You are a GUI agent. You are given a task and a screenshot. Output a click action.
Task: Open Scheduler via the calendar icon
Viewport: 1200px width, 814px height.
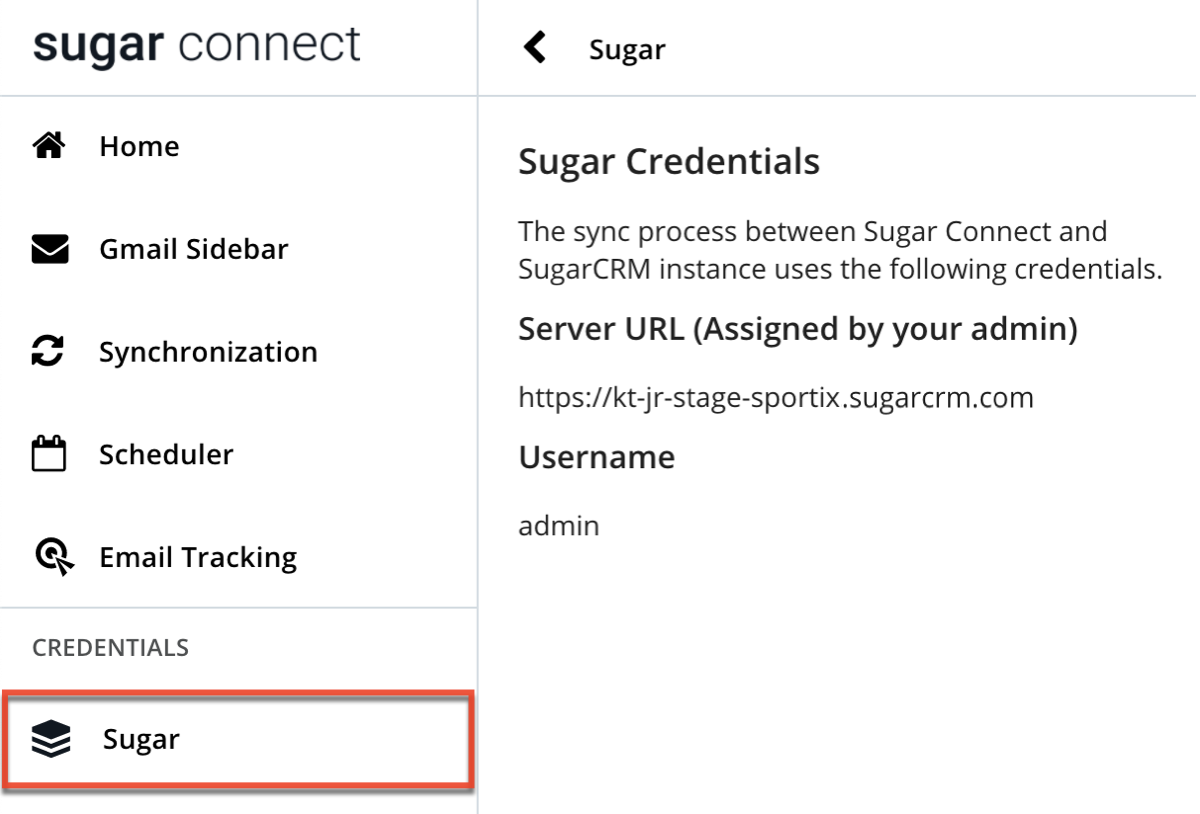[48, 454]
